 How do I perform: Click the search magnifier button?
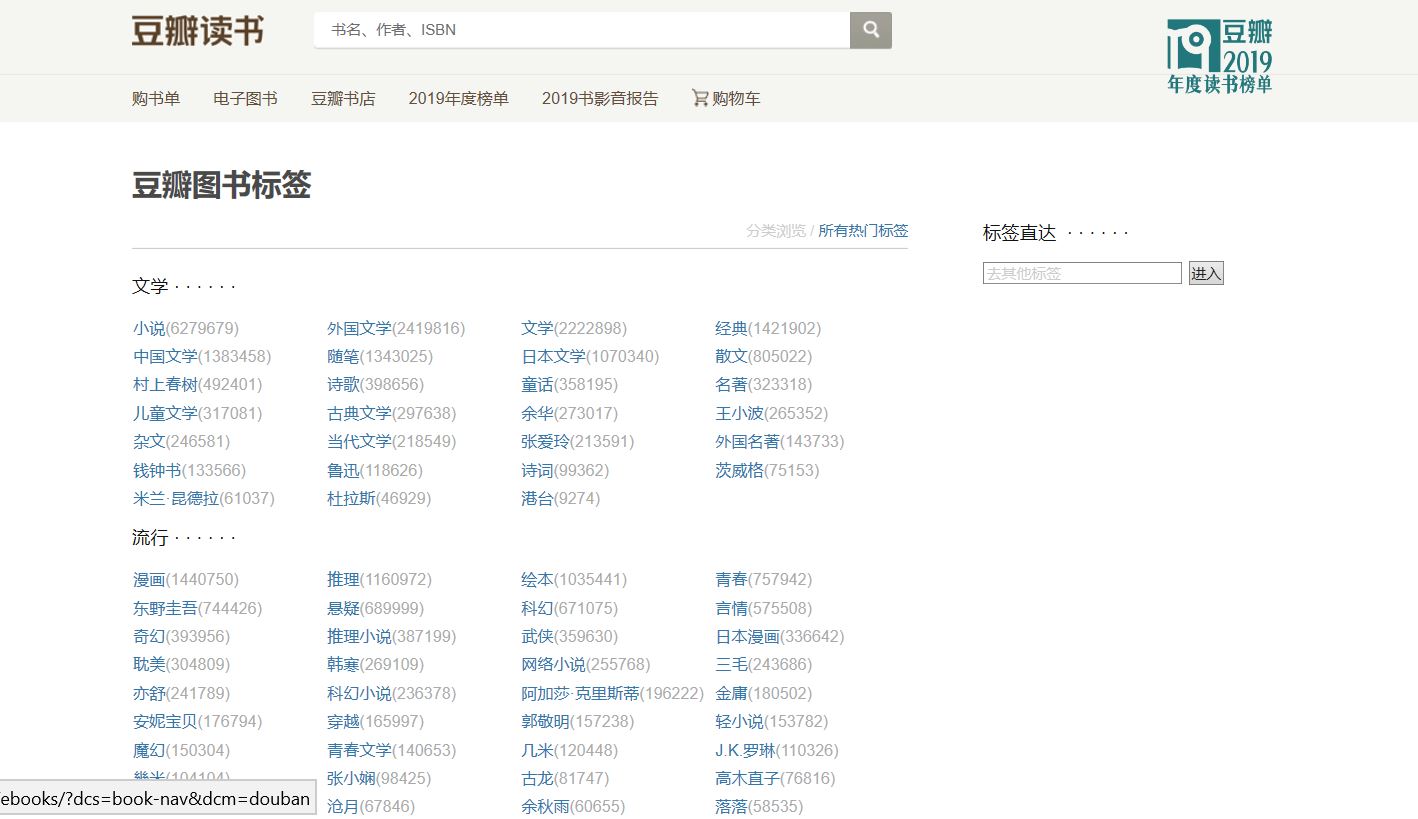coord(871,30)
